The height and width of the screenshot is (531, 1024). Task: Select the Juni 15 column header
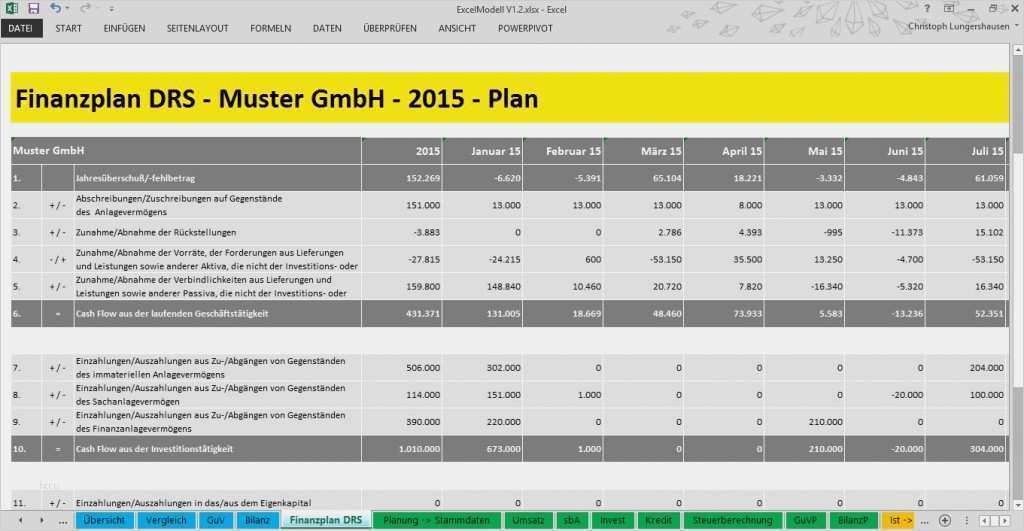pos(885,151)
